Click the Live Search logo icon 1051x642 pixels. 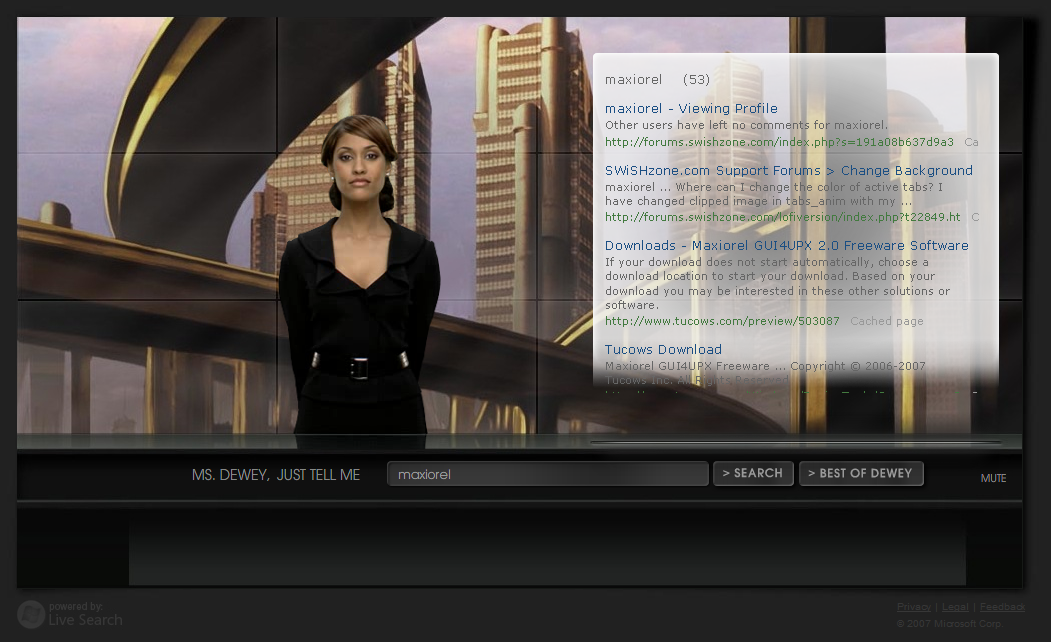(31, 614)
